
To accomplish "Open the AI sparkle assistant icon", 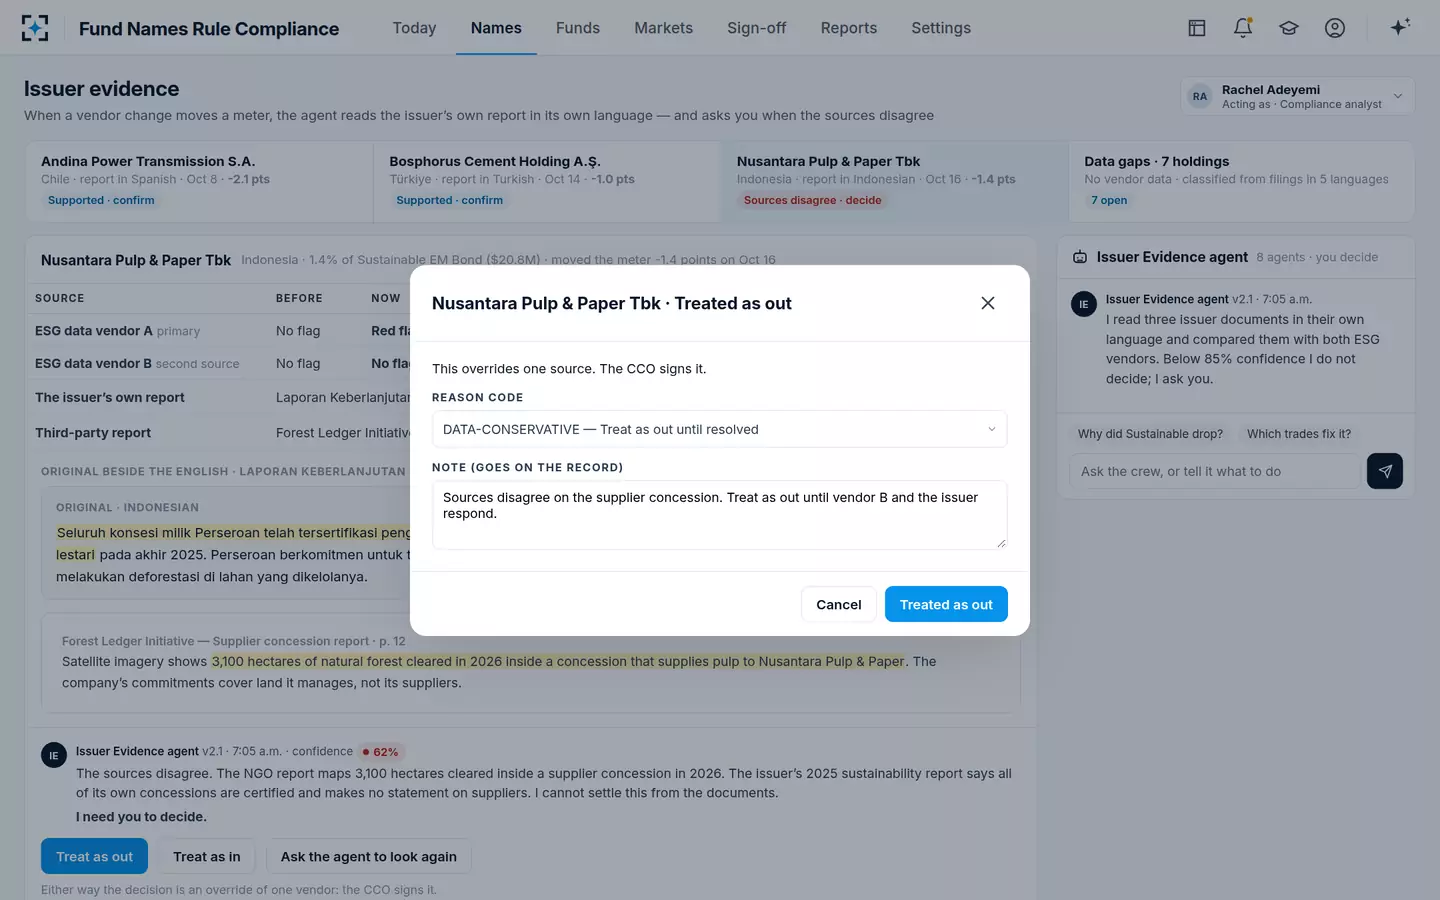I will [x=1400, y=27].
